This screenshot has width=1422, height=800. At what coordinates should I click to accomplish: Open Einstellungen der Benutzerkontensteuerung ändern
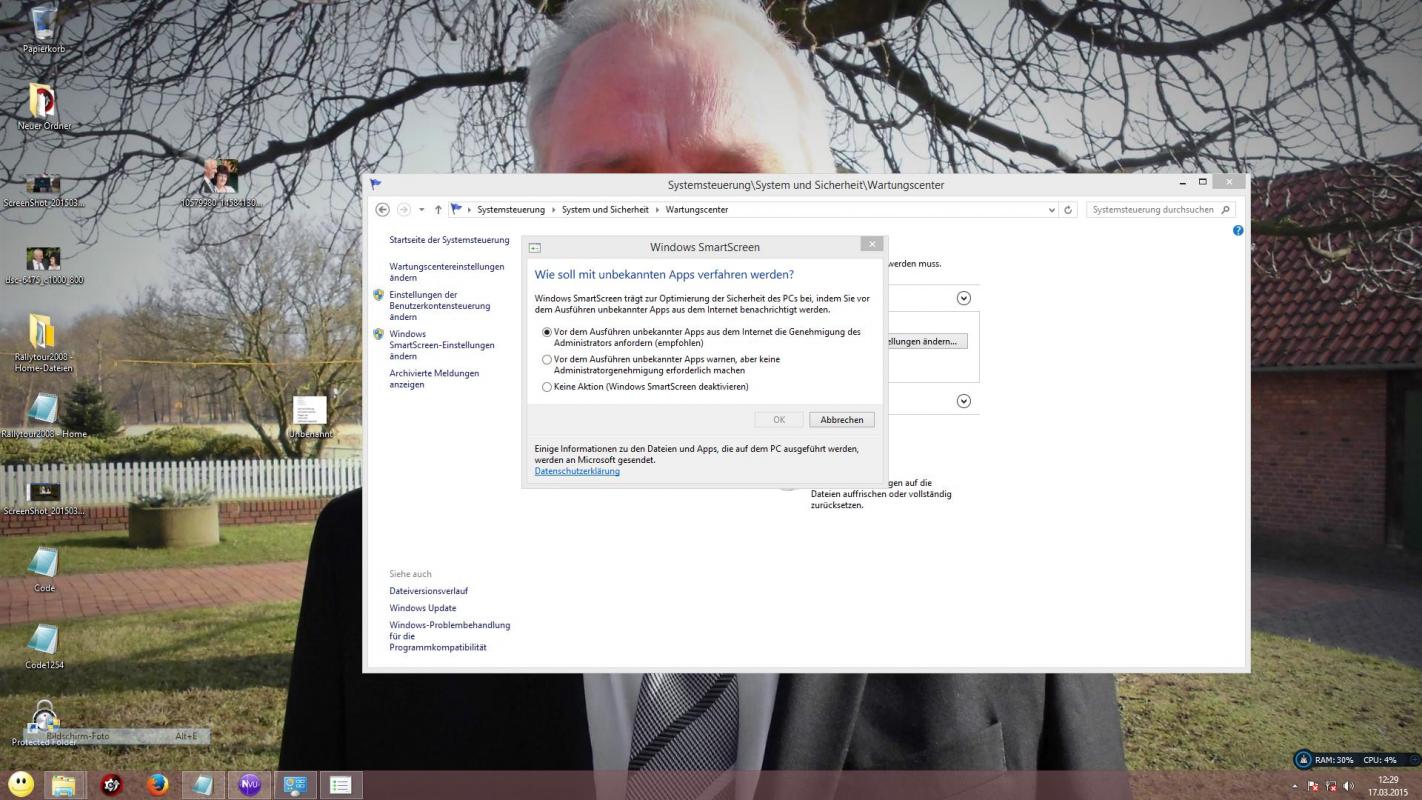coord(440,306)
